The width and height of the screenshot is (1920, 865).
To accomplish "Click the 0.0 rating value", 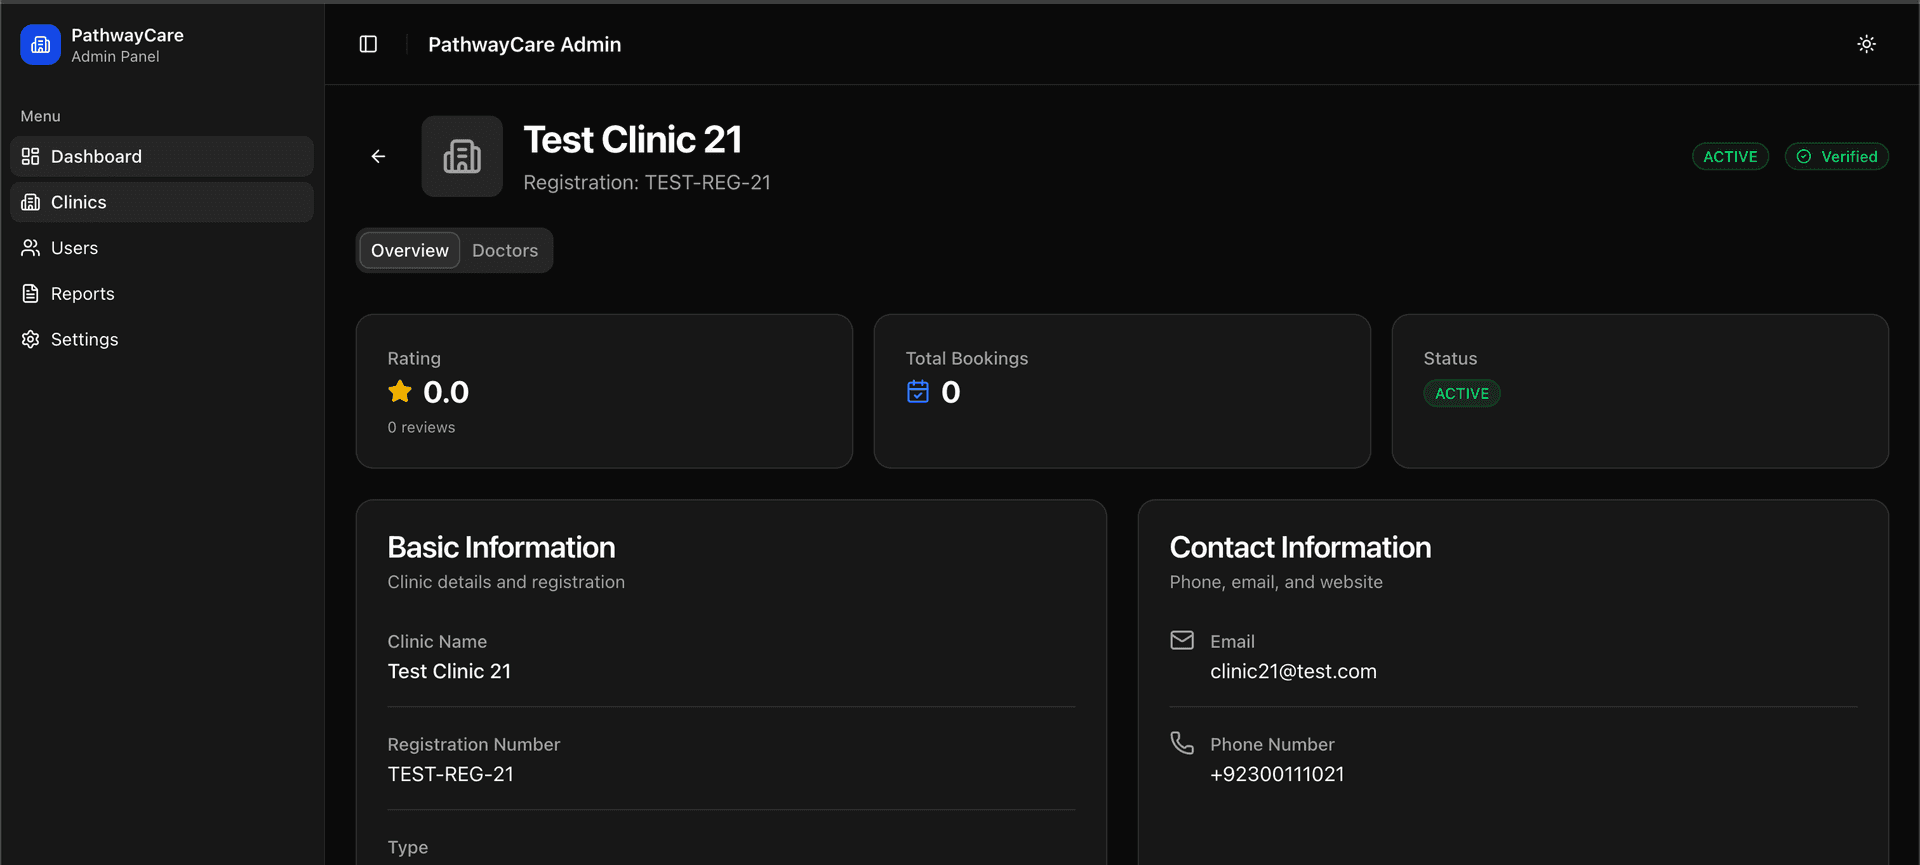I will [x=446, y=392].
